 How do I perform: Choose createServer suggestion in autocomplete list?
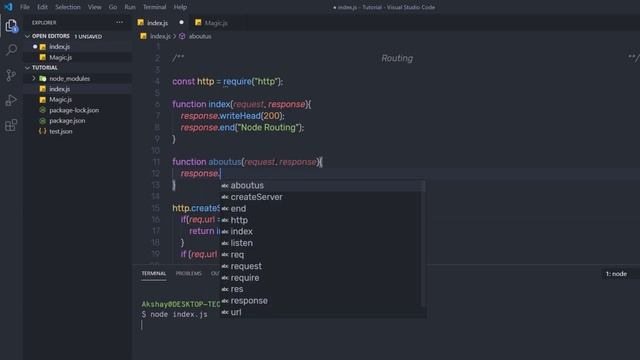(x=322, y=197)
